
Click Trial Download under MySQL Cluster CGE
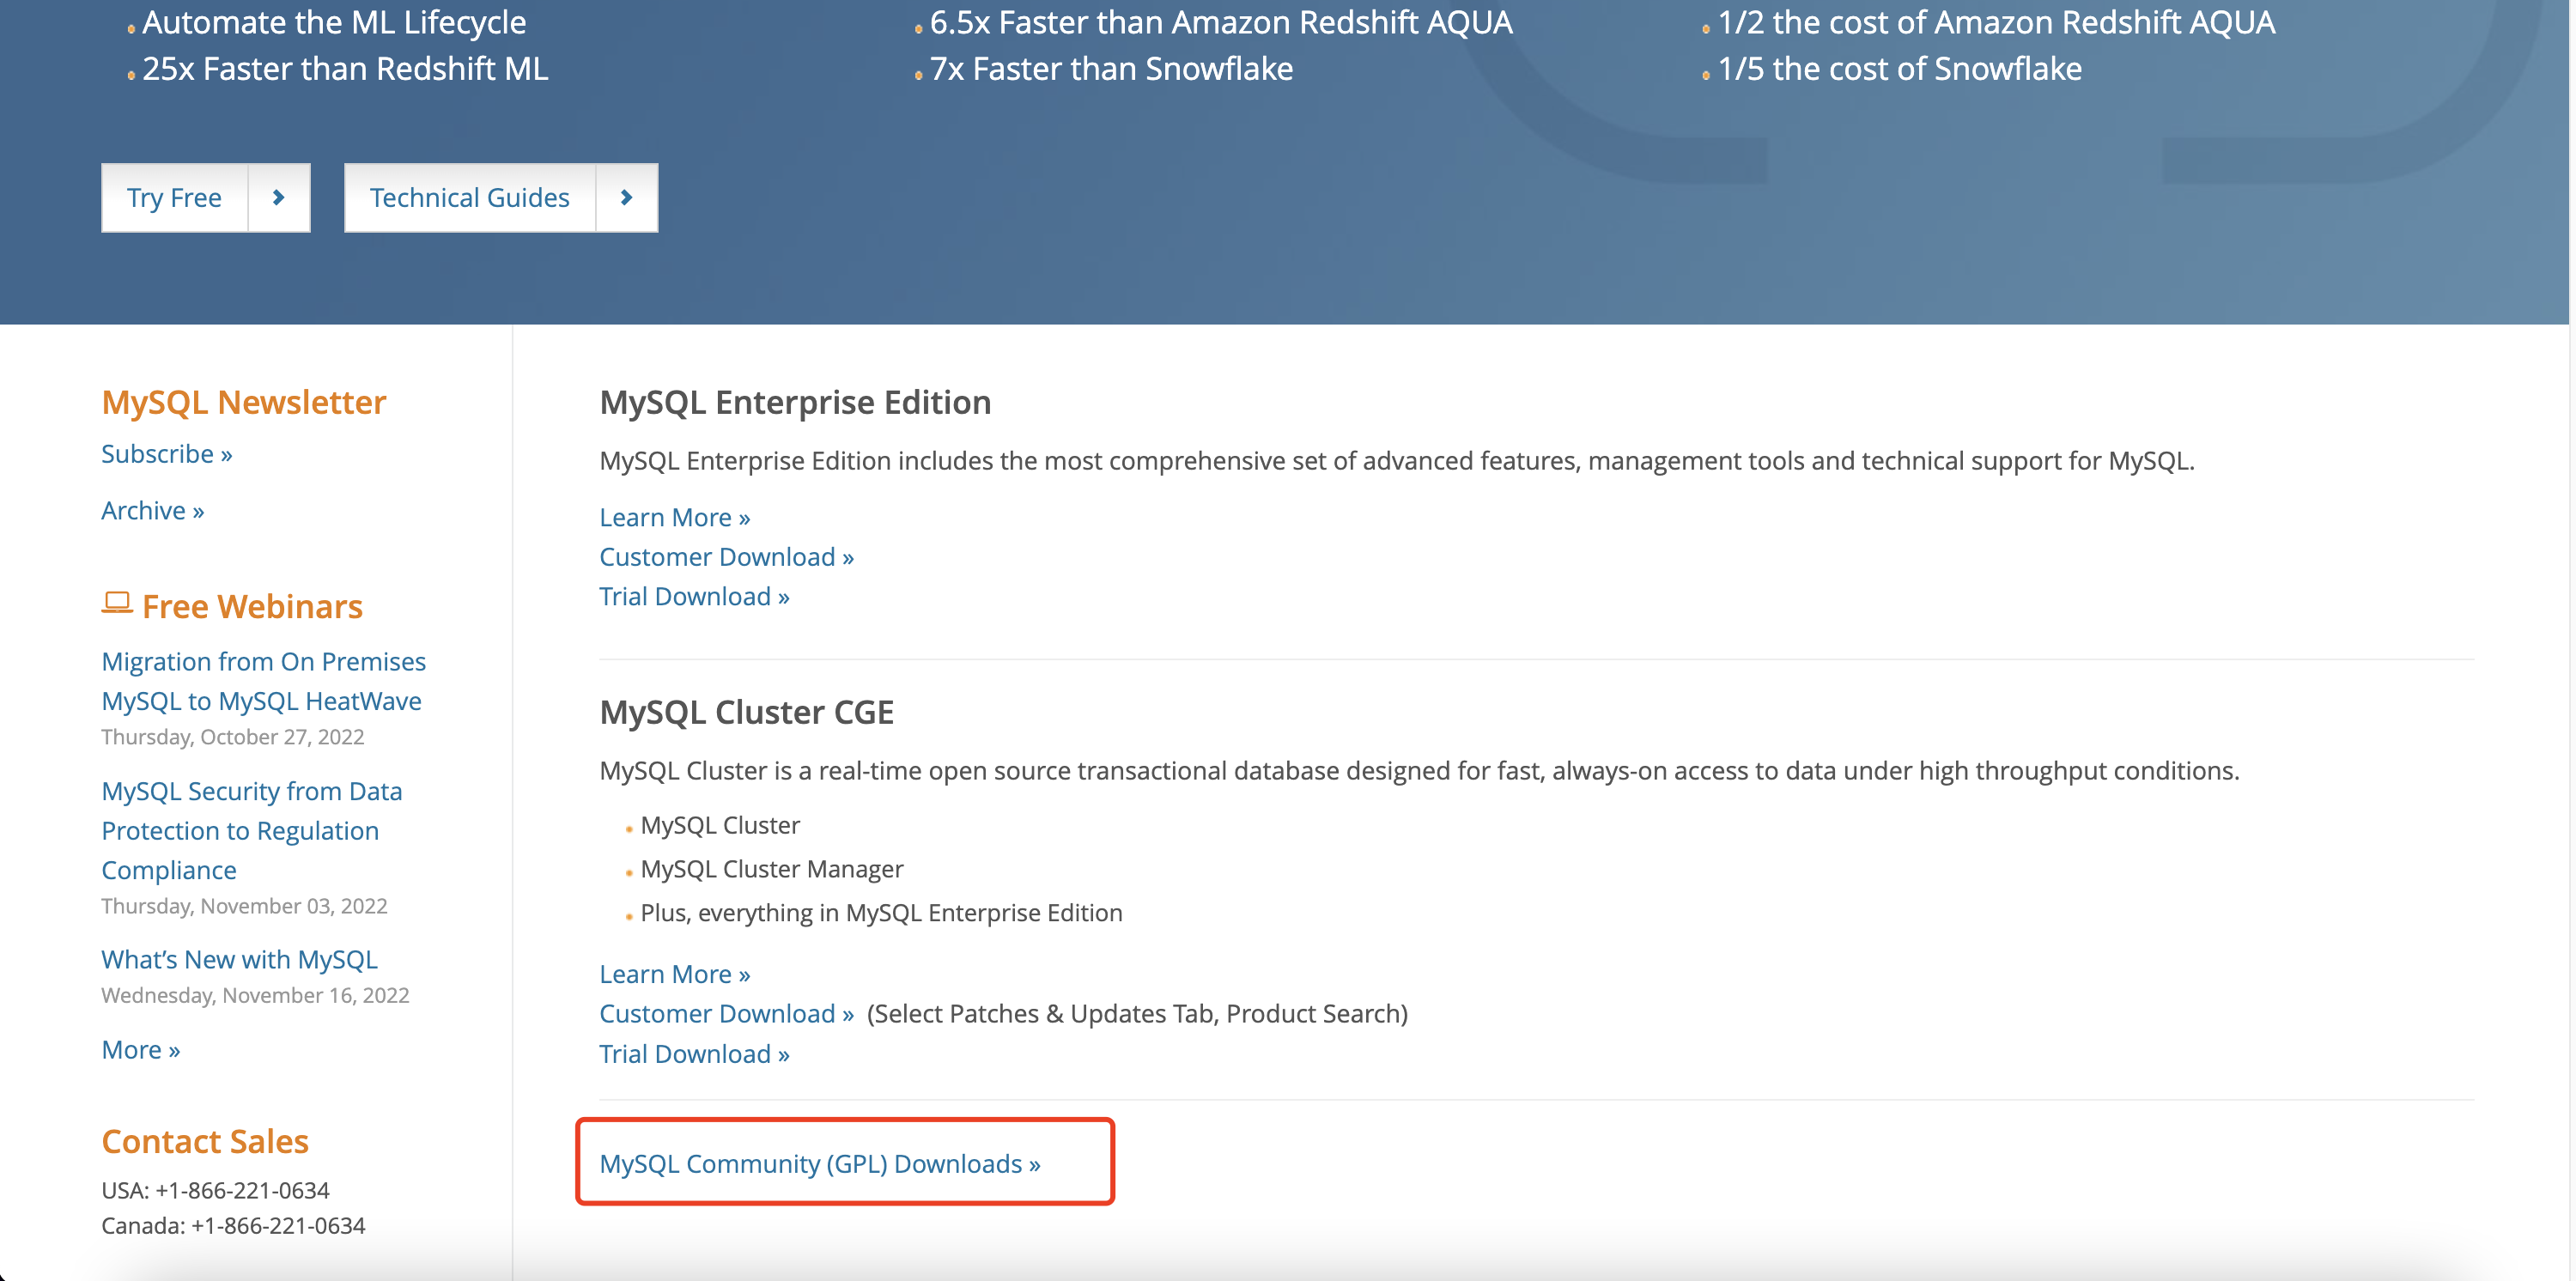[694, 1054]
